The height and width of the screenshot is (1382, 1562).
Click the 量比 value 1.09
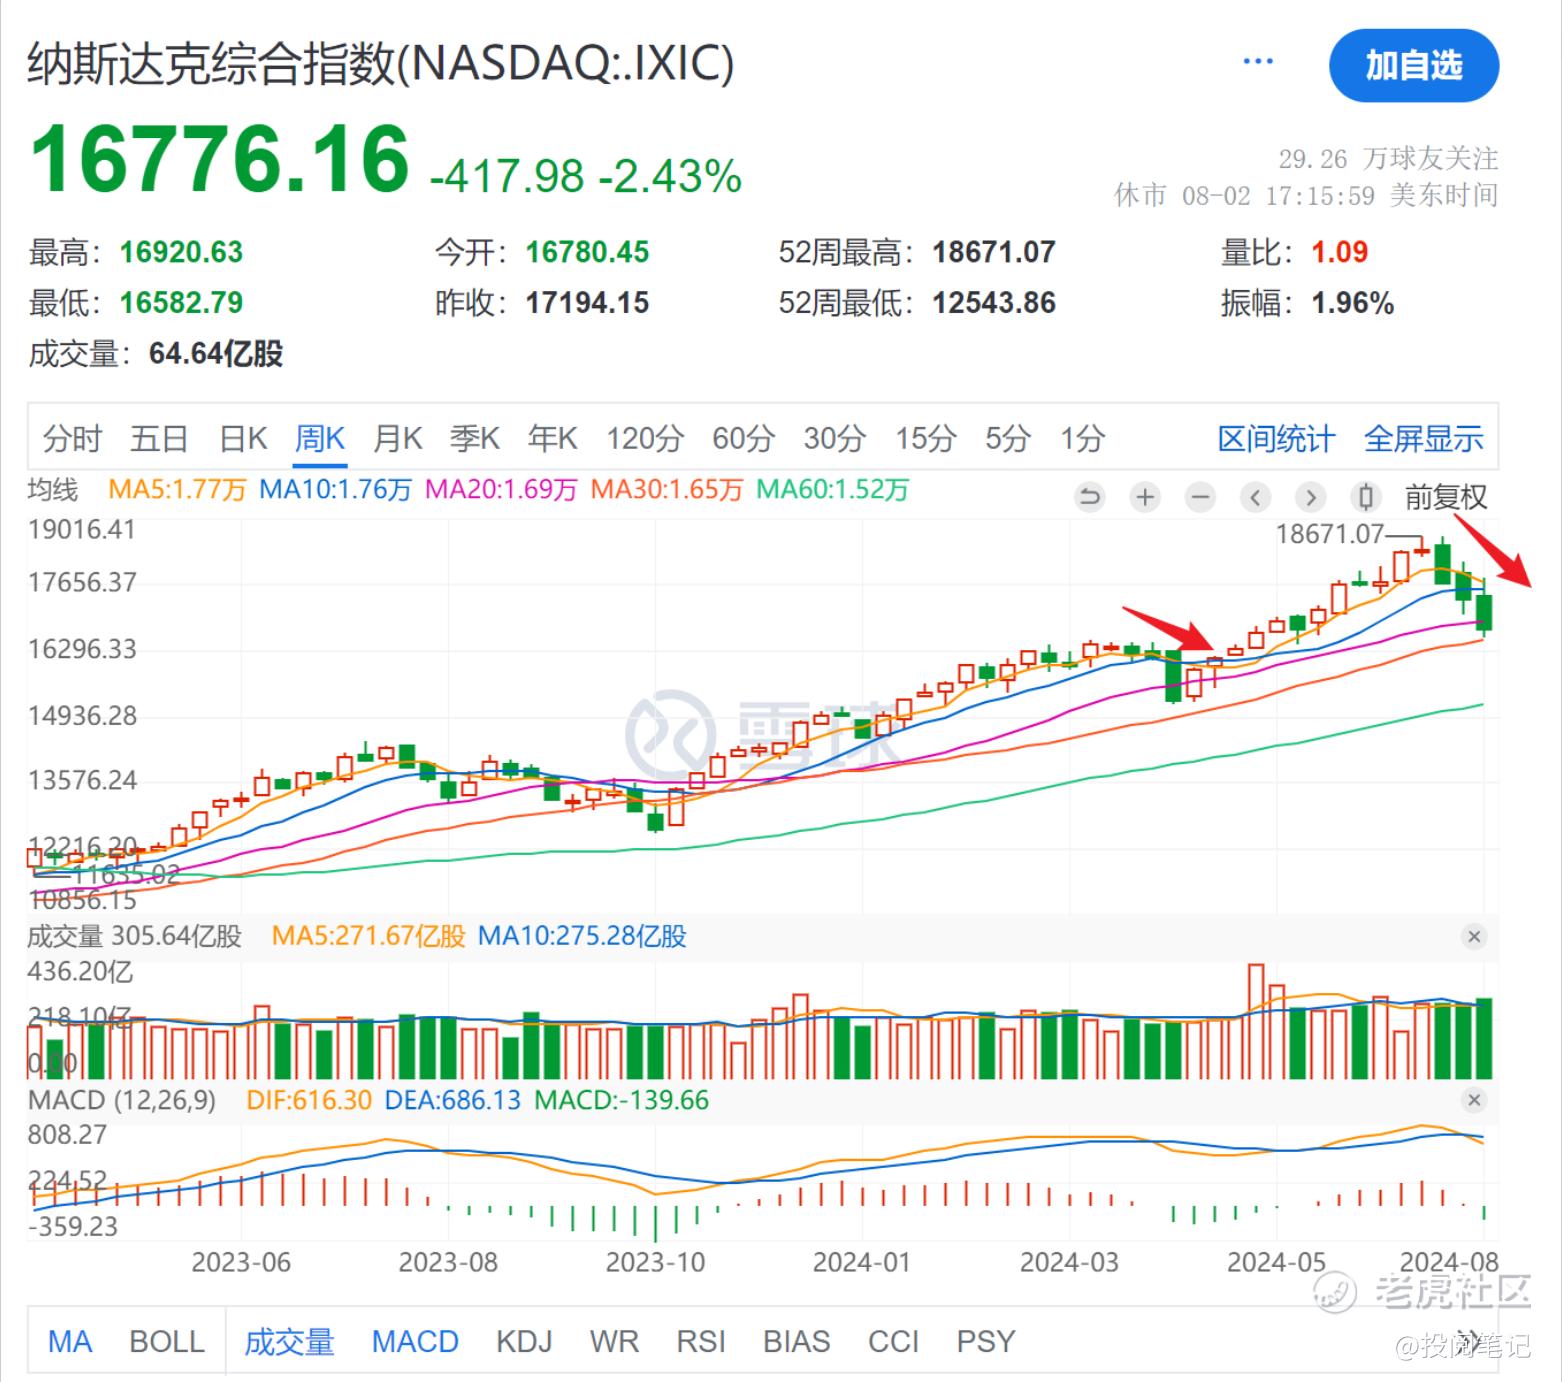click(1340, 252)
